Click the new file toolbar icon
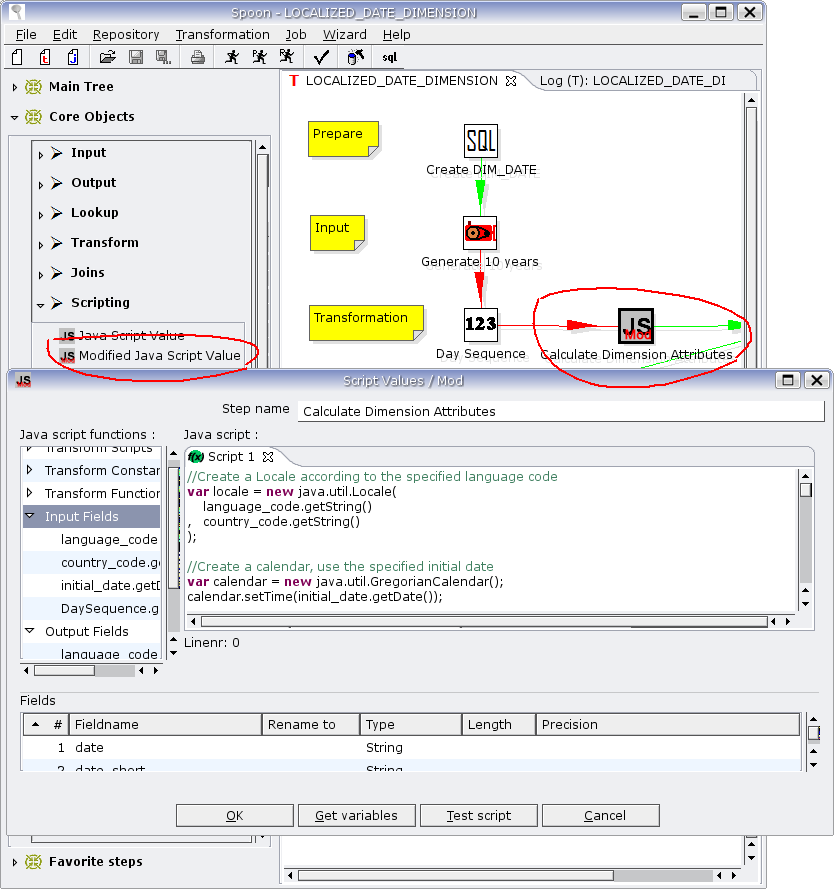 [x=17, y=57]
